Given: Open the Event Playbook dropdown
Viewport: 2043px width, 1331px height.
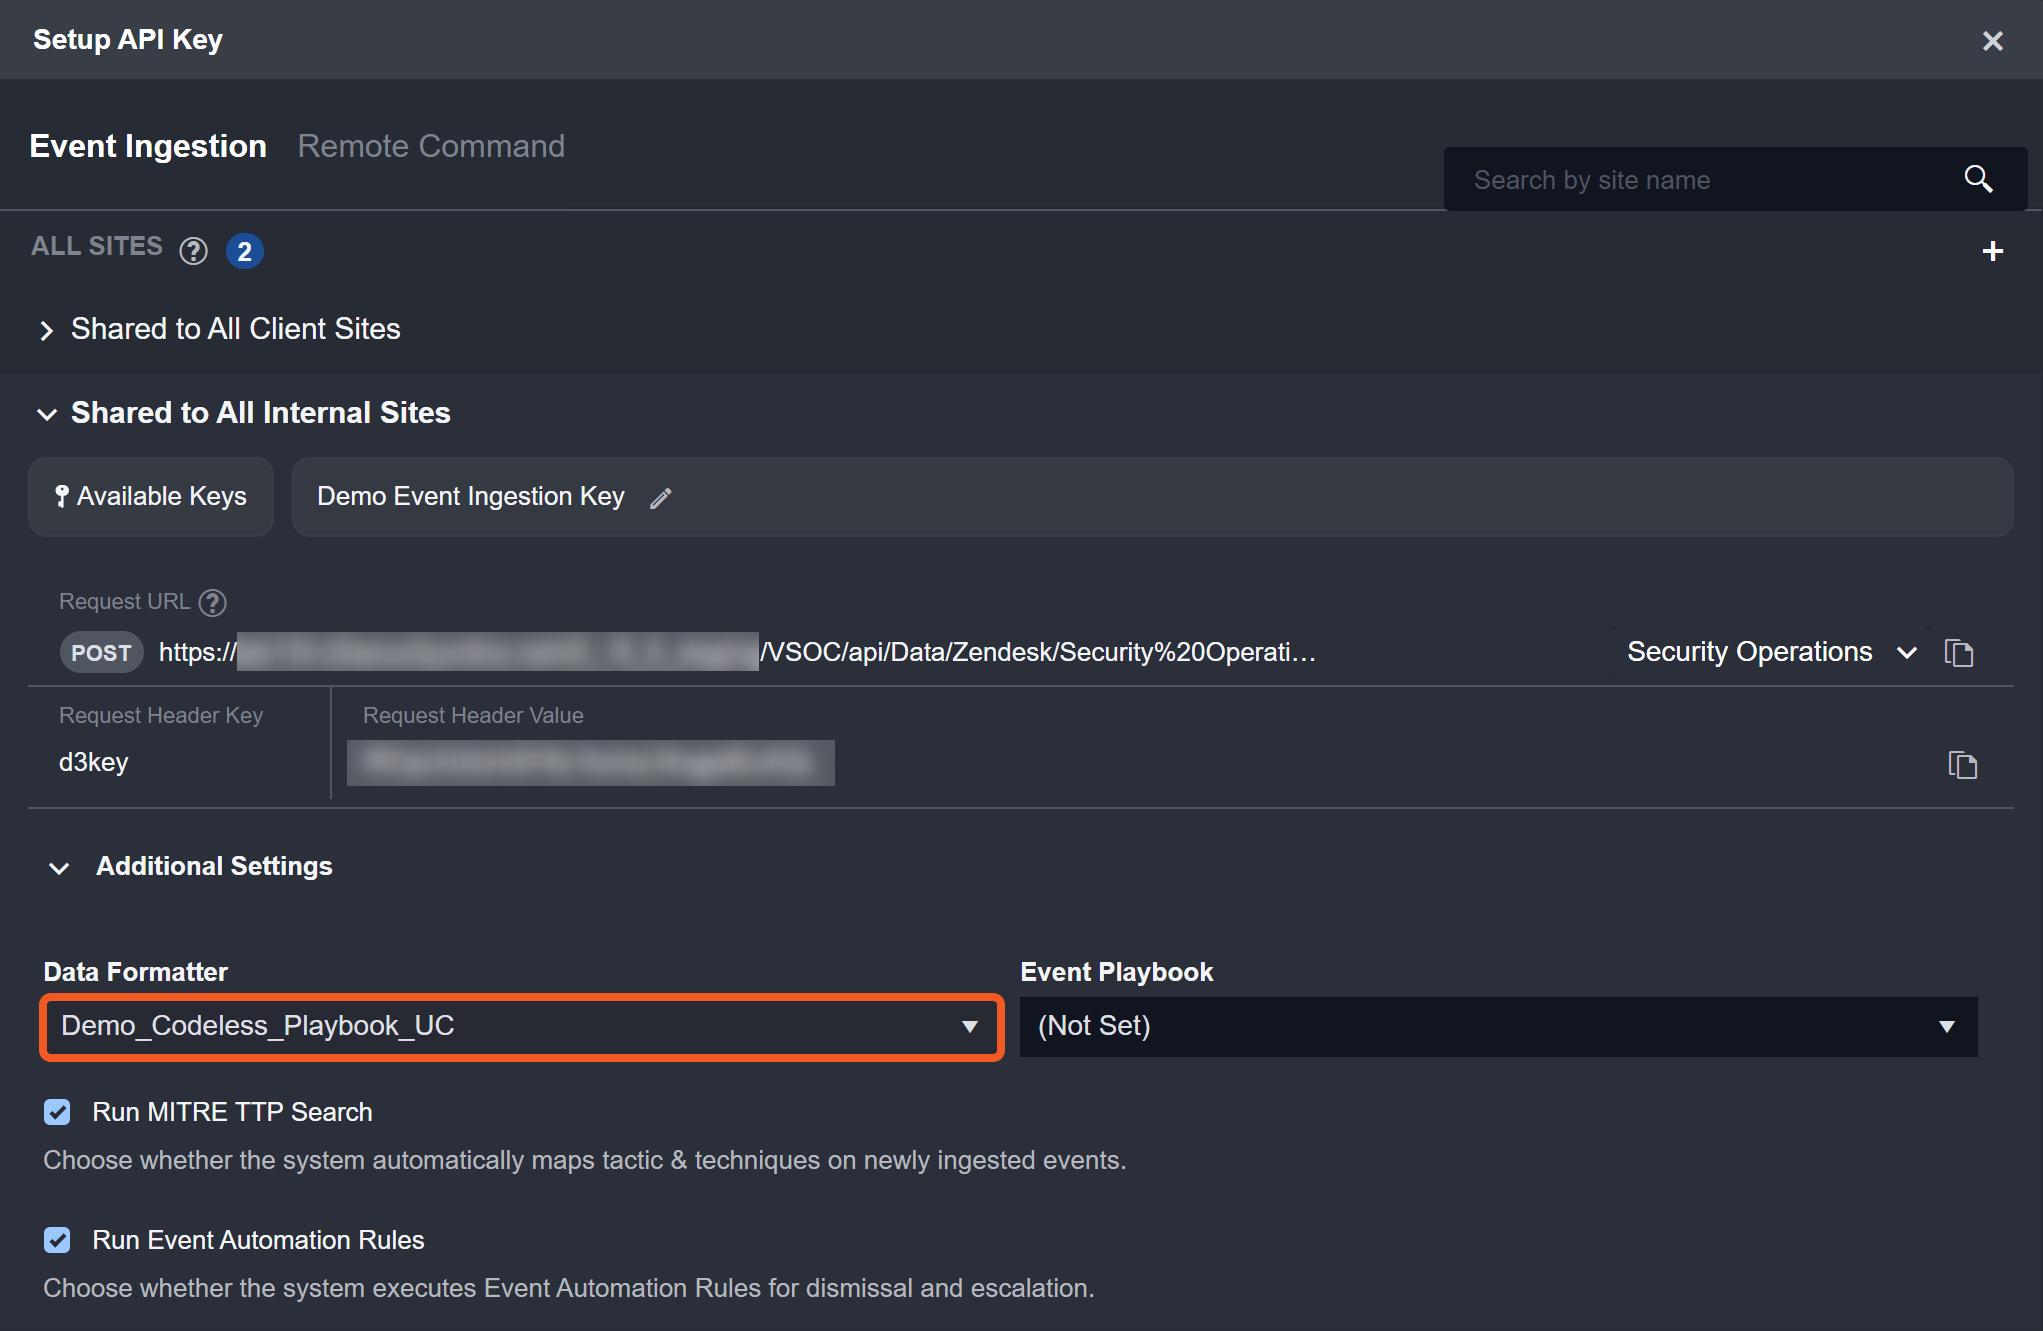Looking at the screenshot, I should pos(1497,1027).
